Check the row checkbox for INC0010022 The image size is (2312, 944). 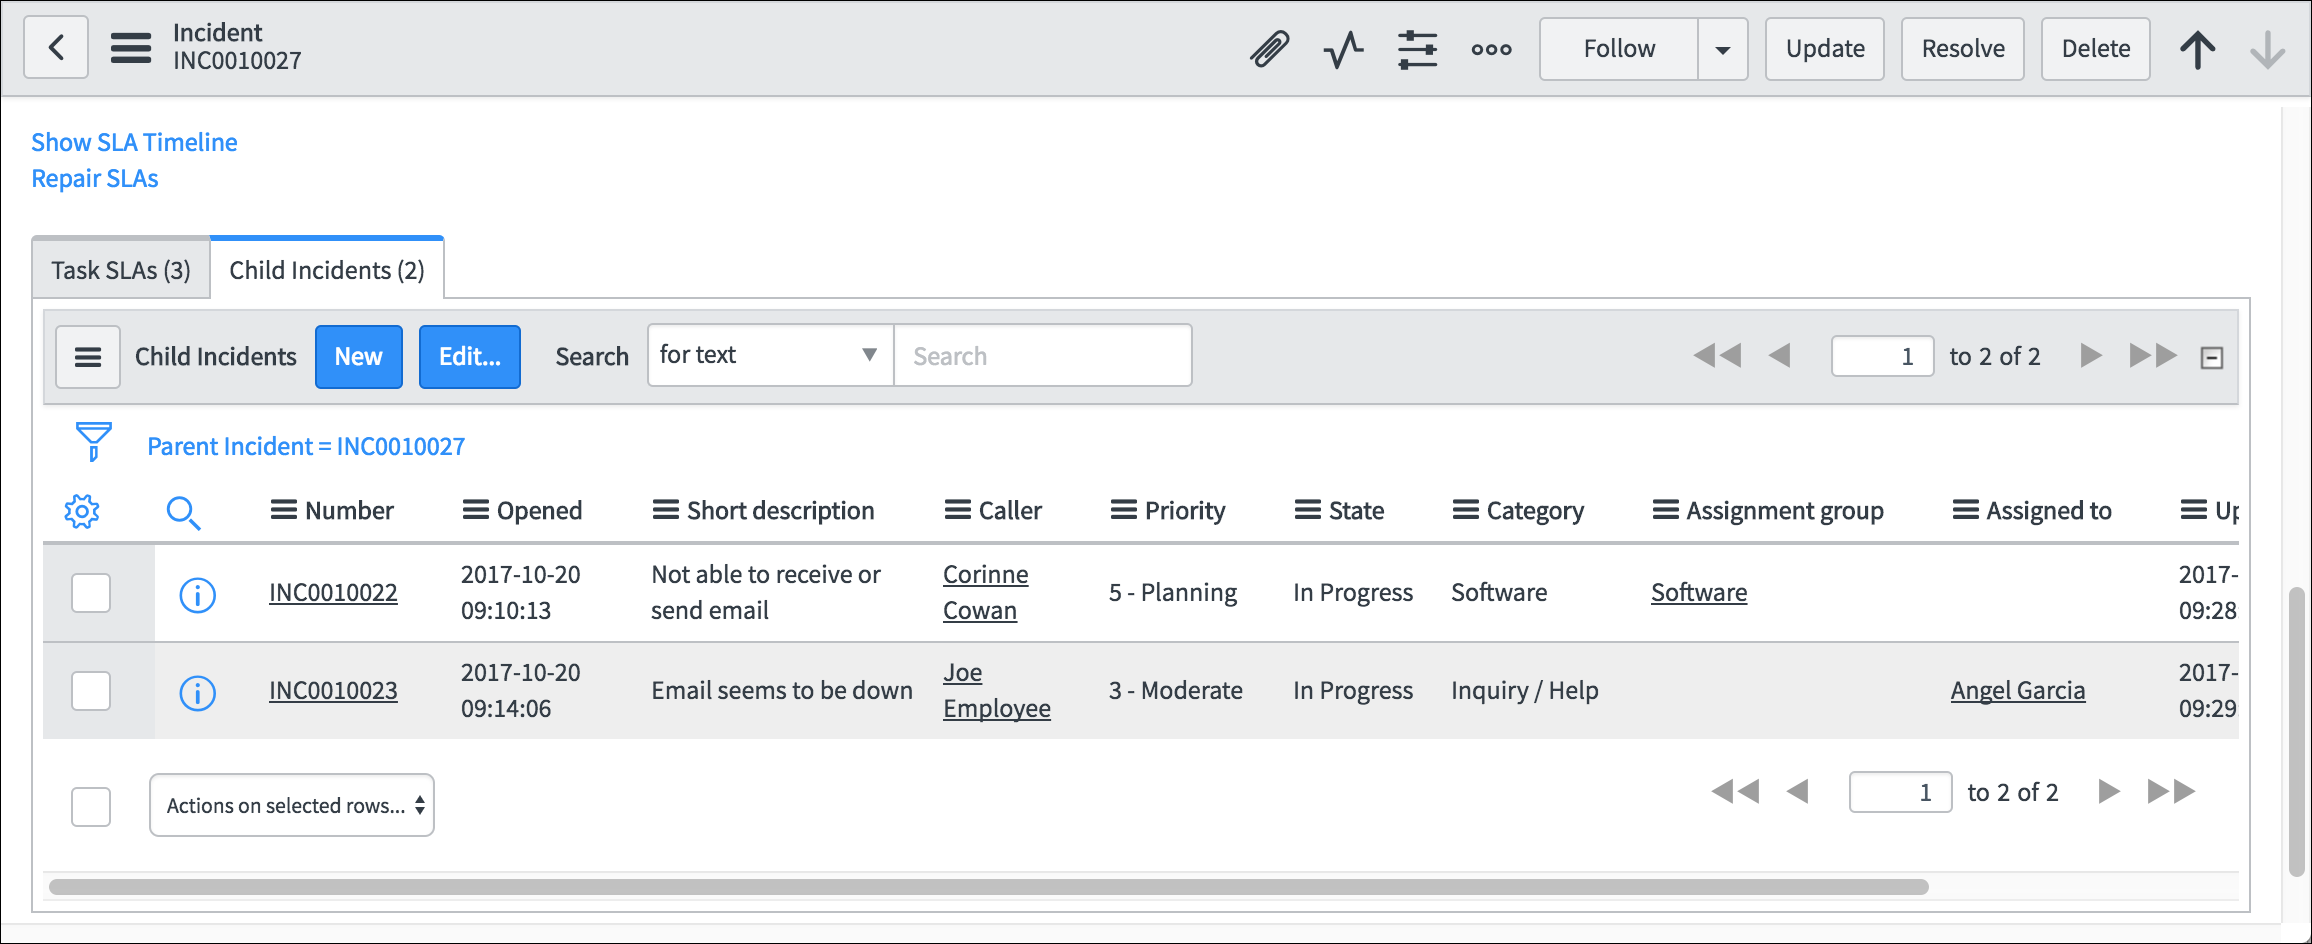91,593
